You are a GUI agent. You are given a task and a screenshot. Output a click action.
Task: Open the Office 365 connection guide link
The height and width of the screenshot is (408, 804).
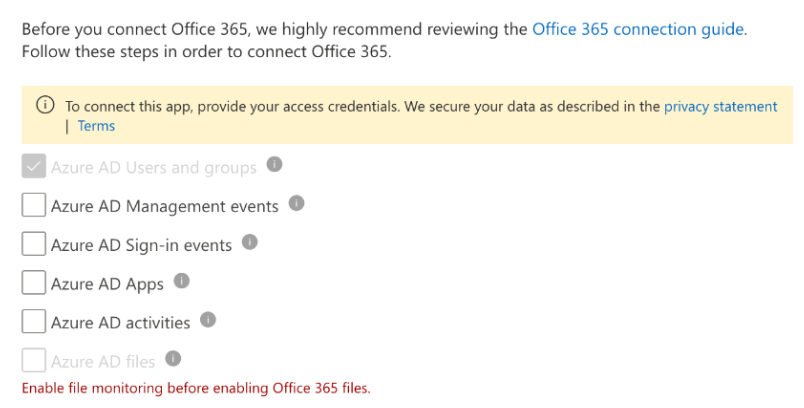tap(638, 29)
